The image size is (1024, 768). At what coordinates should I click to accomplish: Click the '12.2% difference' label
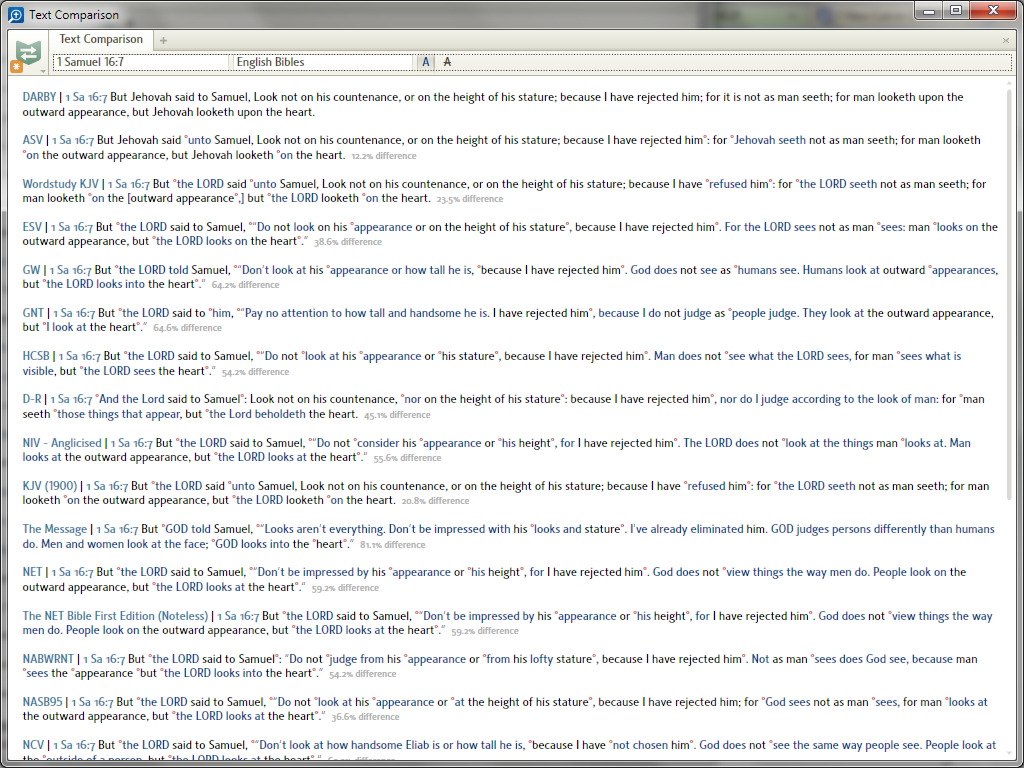point(384,156)
